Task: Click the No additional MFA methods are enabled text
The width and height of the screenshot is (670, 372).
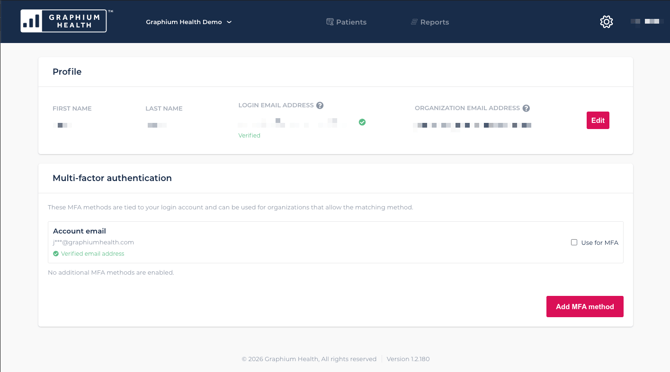Action: pyautogui.click(x=111, y=272)
